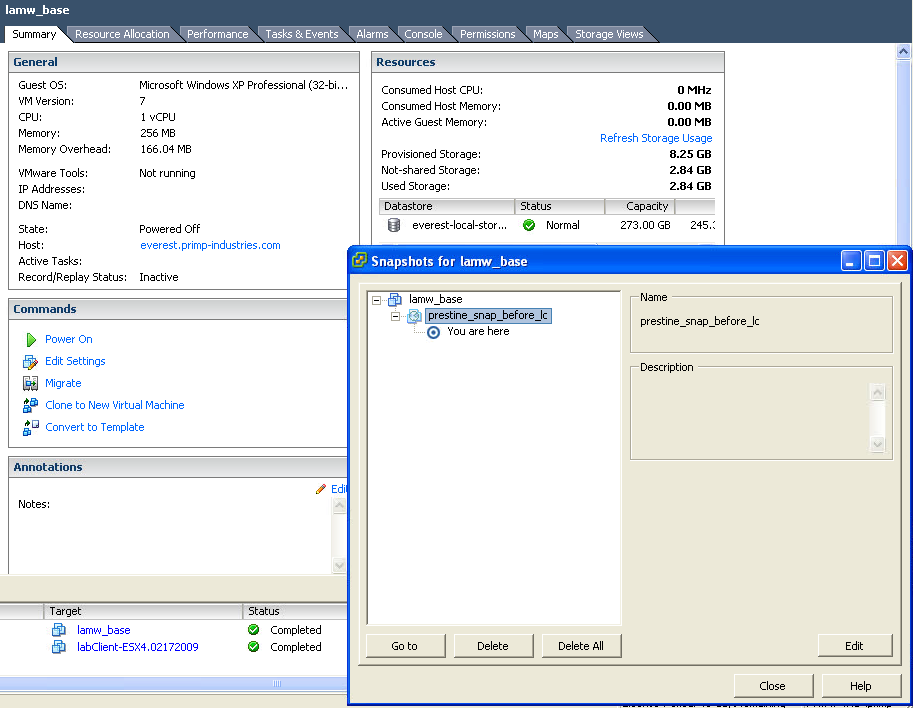
Task: Open the Performance tab
Action: coord(217,34)
